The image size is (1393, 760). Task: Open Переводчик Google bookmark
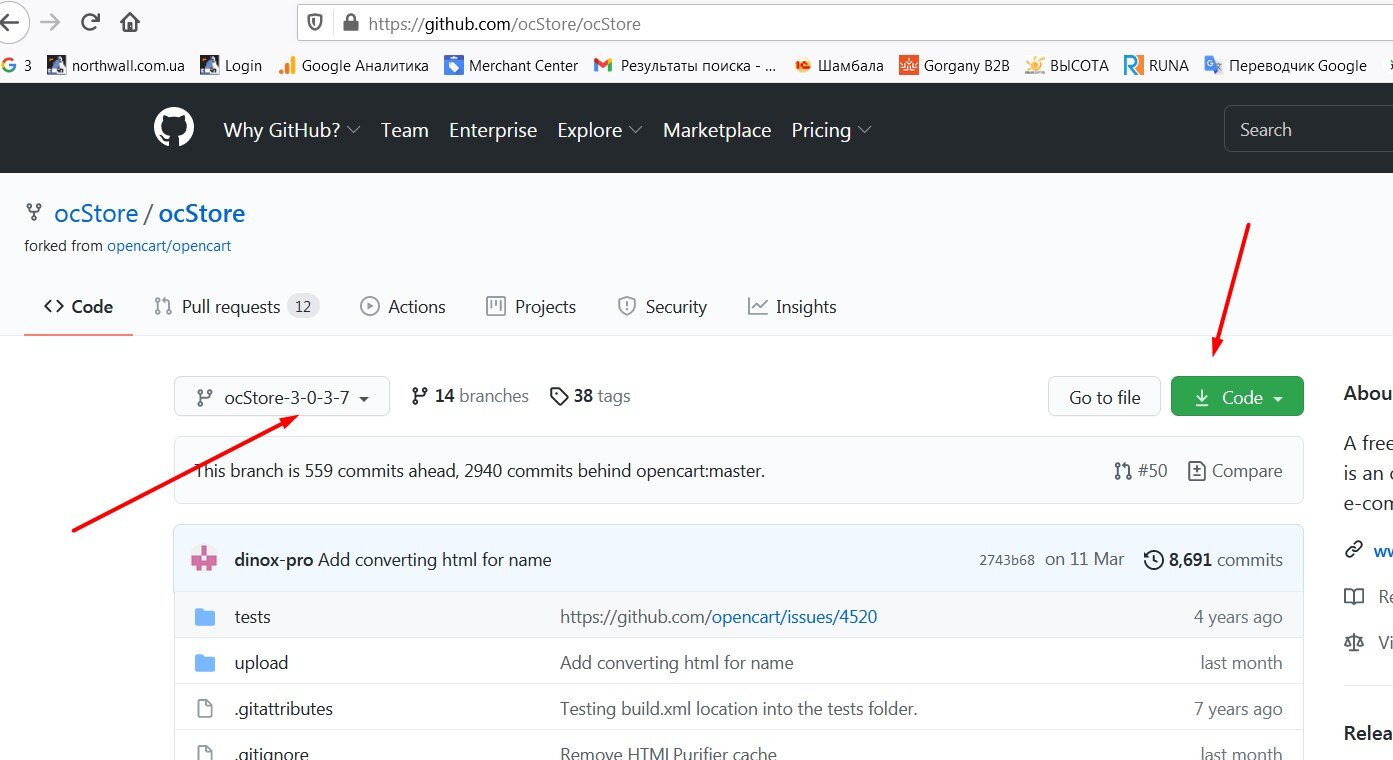[1285, 65]
